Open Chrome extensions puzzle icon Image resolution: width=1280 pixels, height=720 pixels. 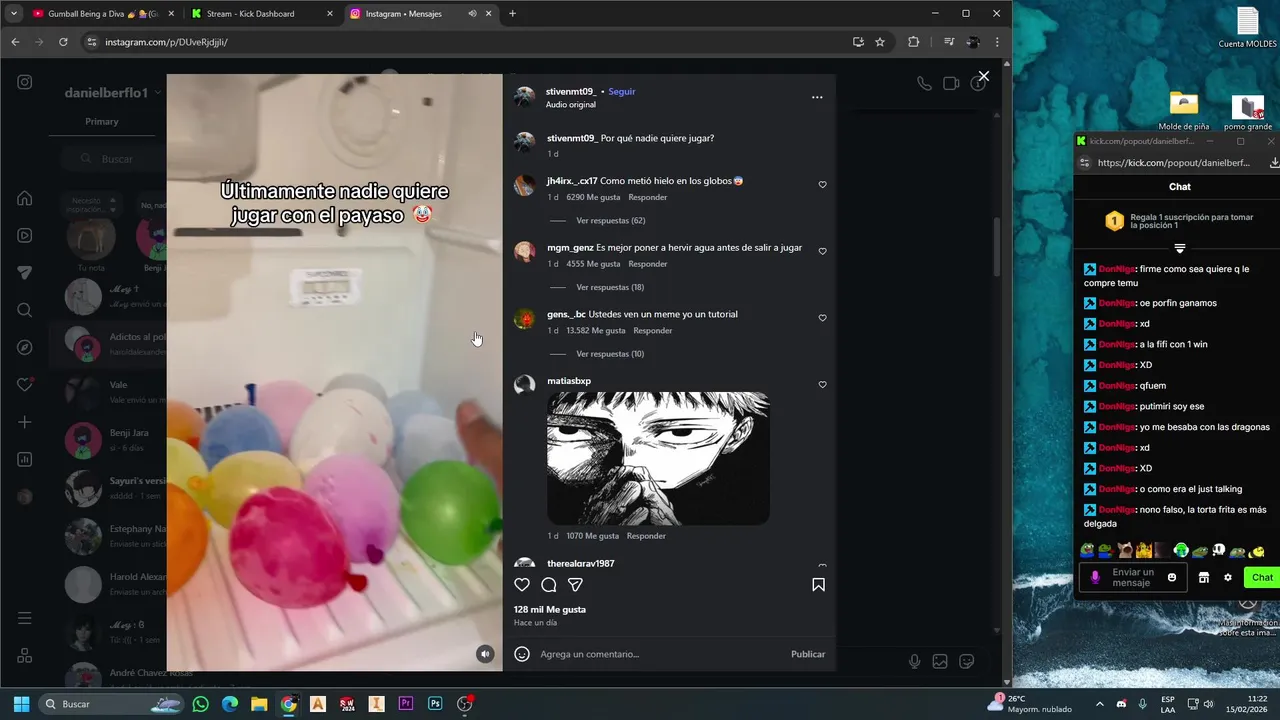(x=913, y=42)
